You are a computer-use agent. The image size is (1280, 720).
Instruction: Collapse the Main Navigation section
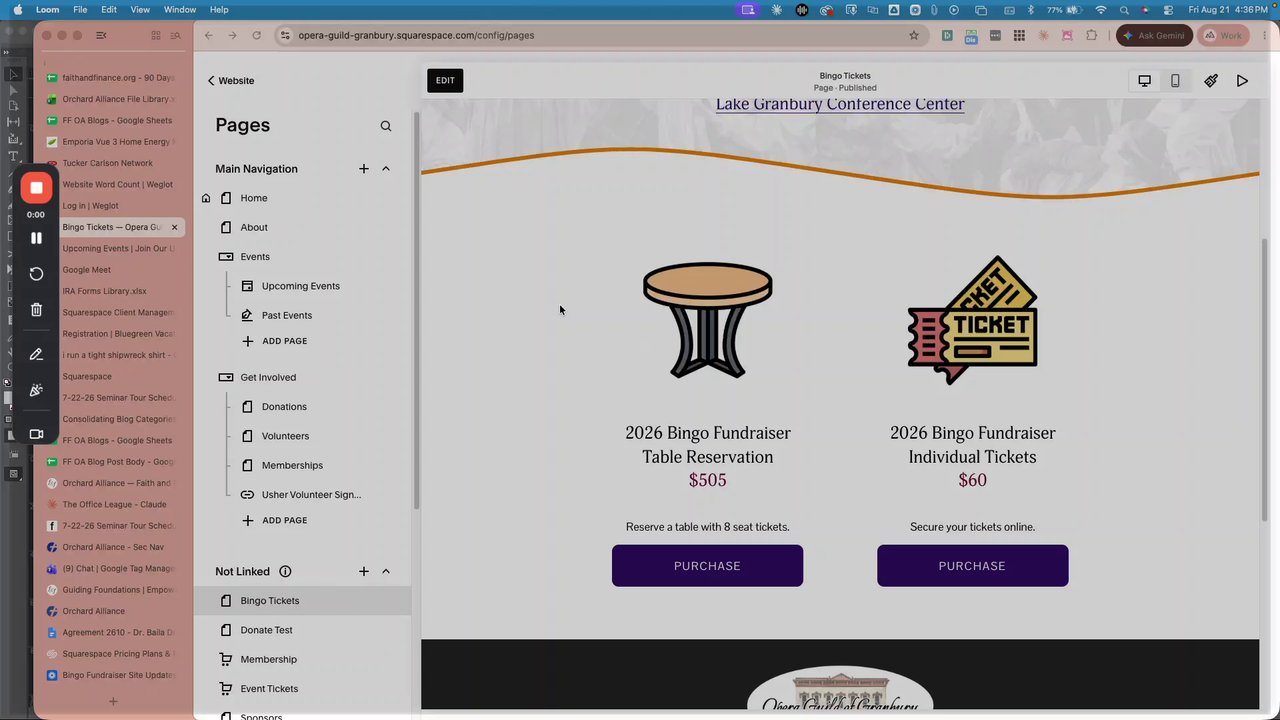pyautogui.click(x=386, y=169)
